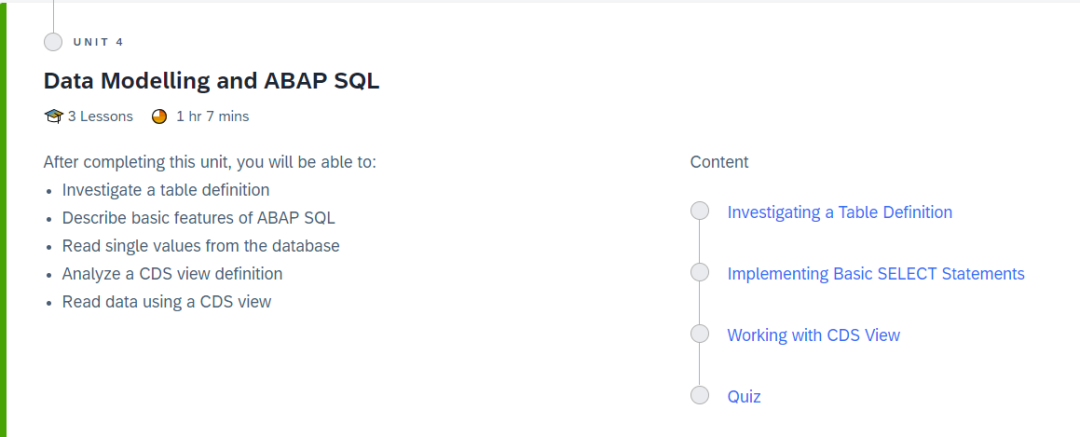Click the circle beside Working with CDS View
Viewport: 1080px width, 437px height.
point(700,334)
